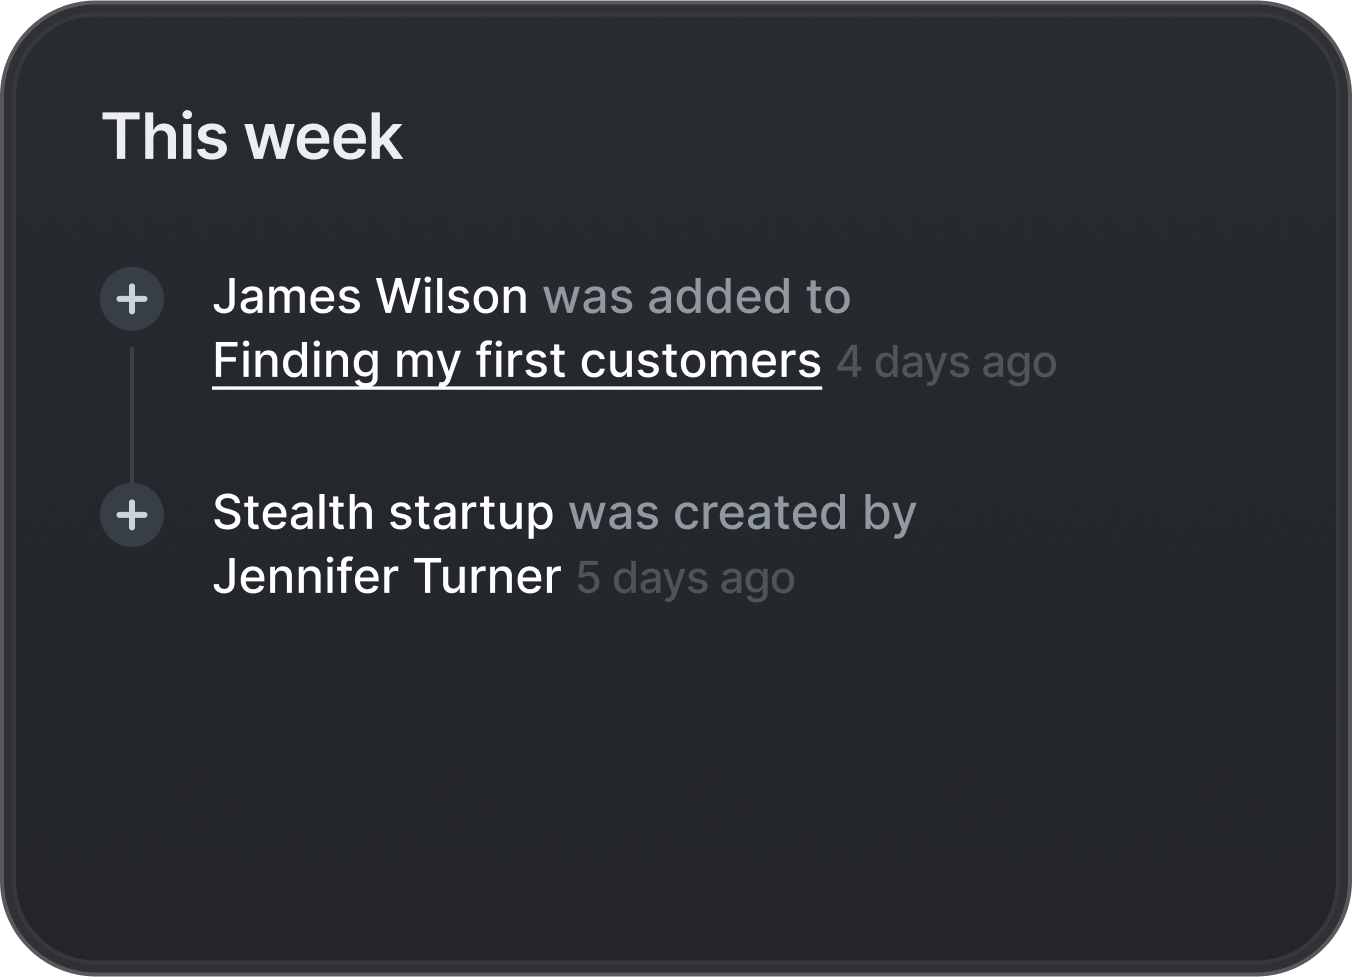Click the 'was added to' text
The height and width of the screenshot is (977, 1352).
(x=696, y=297)
